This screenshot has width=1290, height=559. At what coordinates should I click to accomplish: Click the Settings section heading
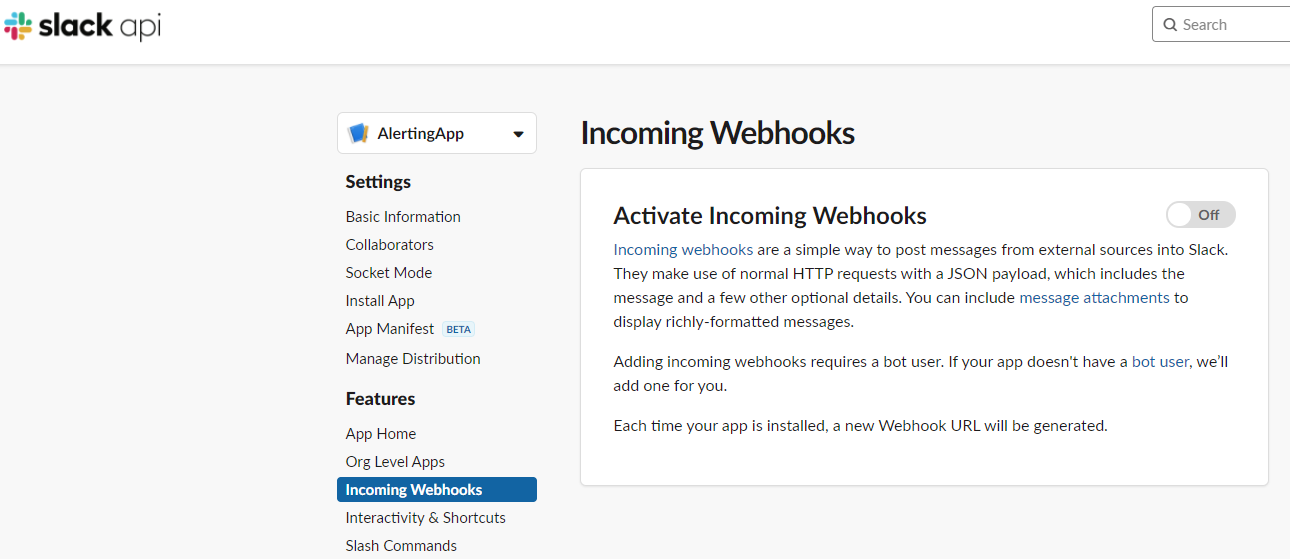[x=378, y=181]
